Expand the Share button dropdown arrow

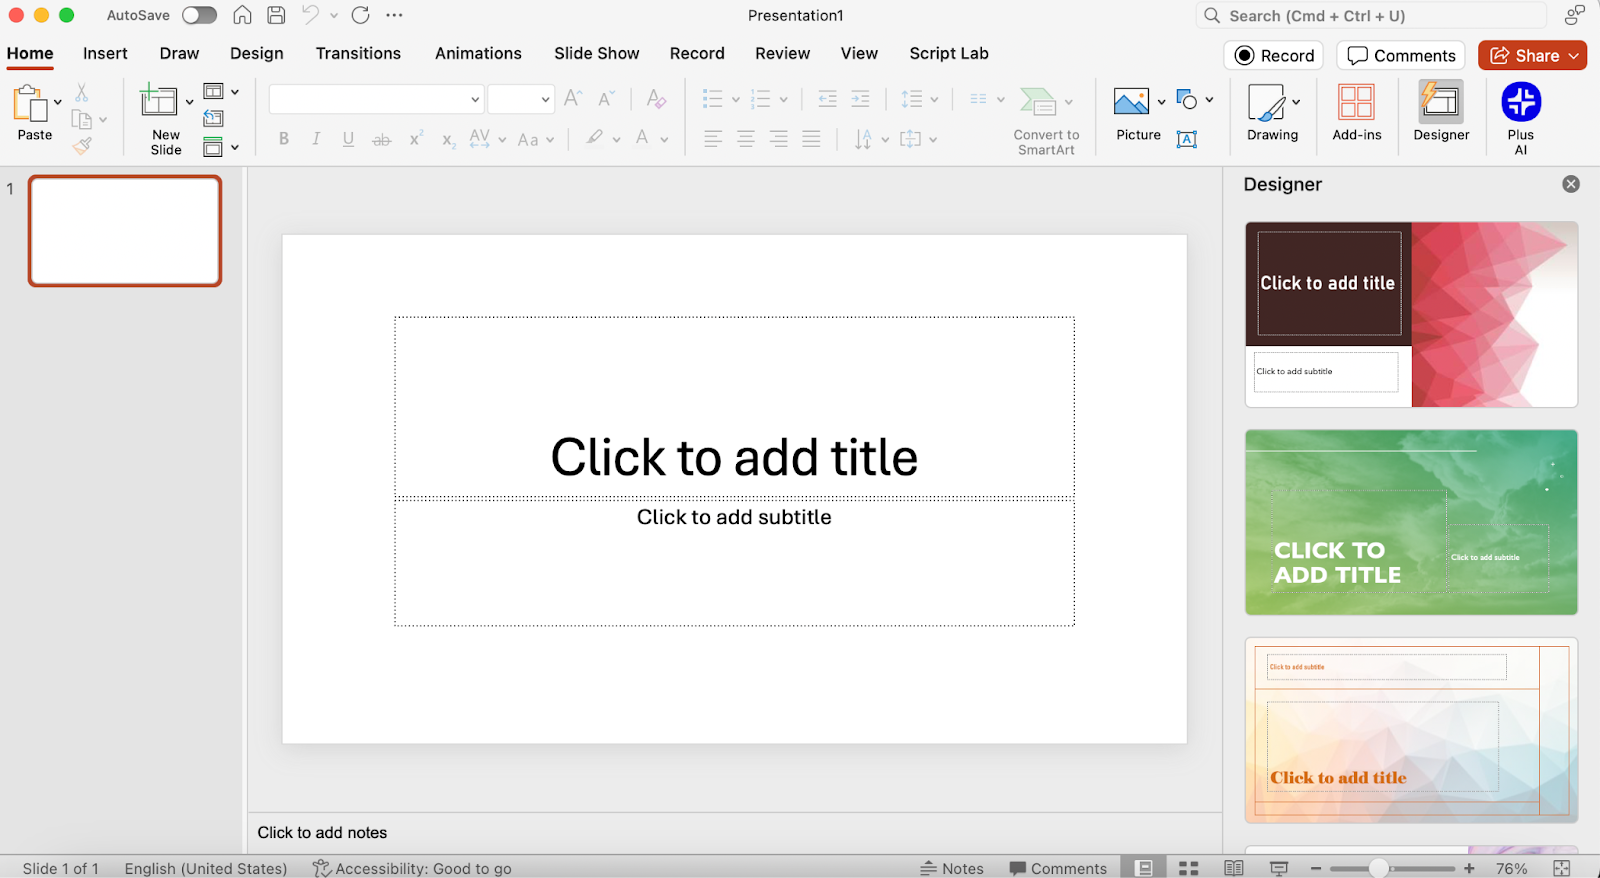click(1574, 56)
